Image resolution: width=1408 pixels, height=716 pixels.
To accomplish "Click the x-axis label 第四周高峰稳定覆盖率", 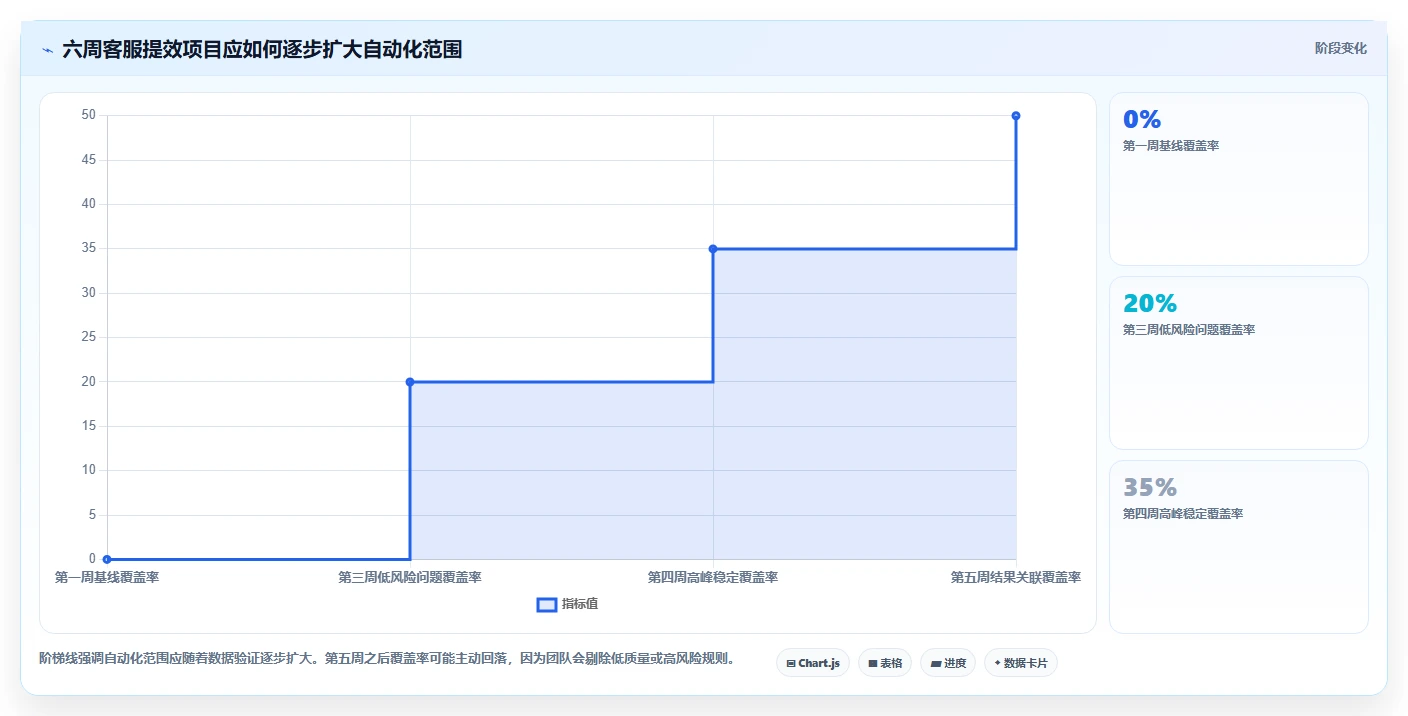I will point(713,577).
